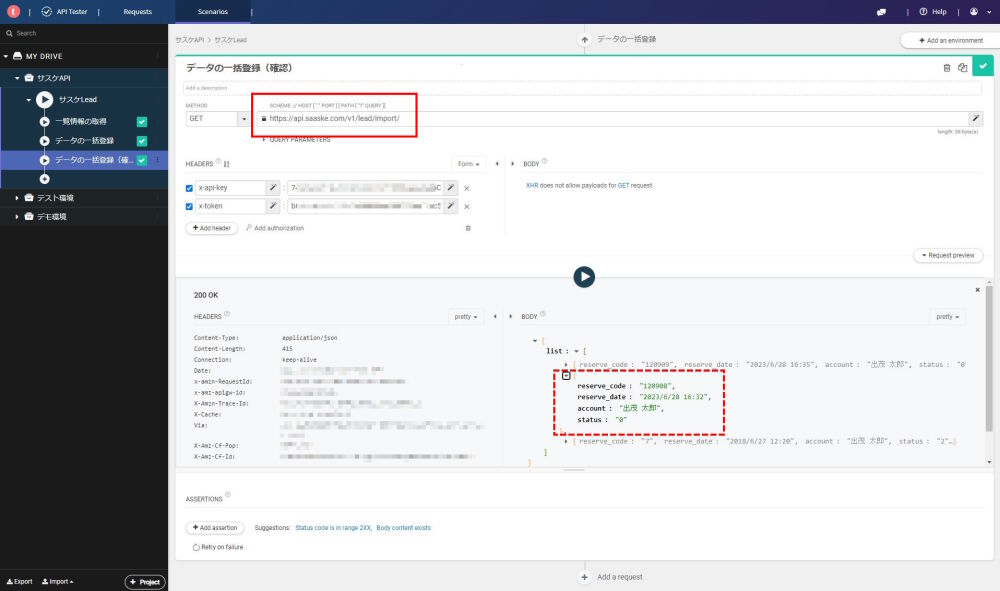Click the large play button to send request

click(x=584, y=277)
